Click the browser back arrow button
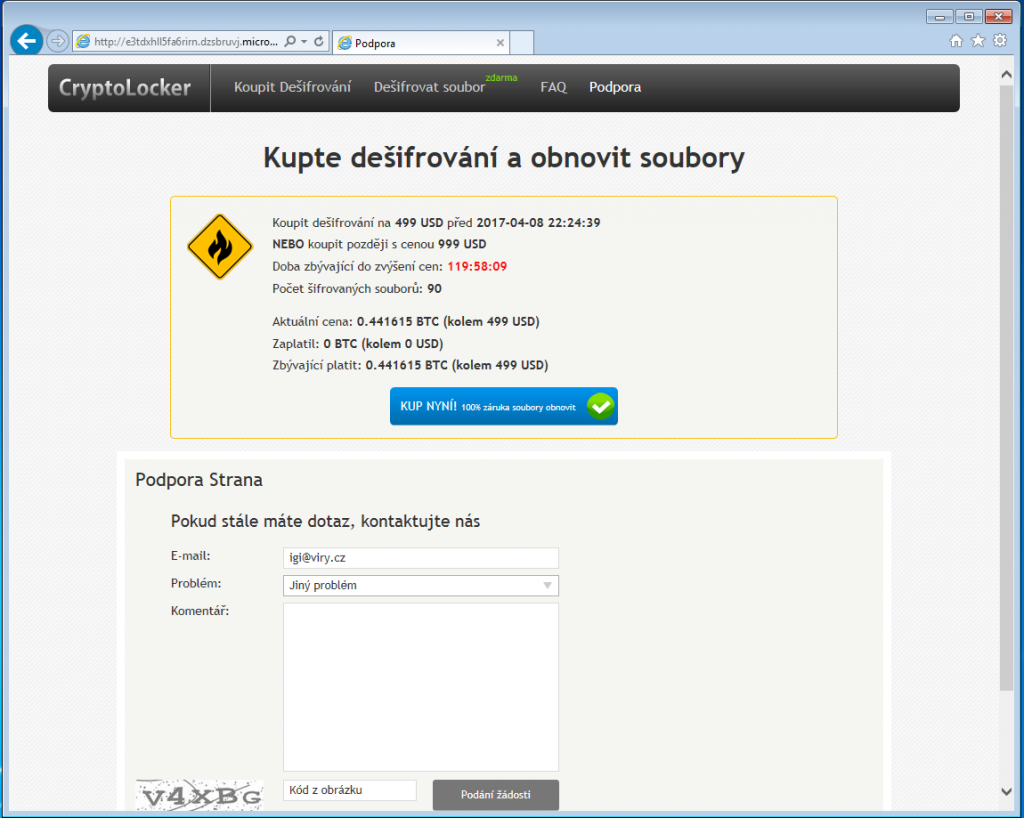Image resolution: width=1024 pixels, height=818 pixels. coord(27,41)
